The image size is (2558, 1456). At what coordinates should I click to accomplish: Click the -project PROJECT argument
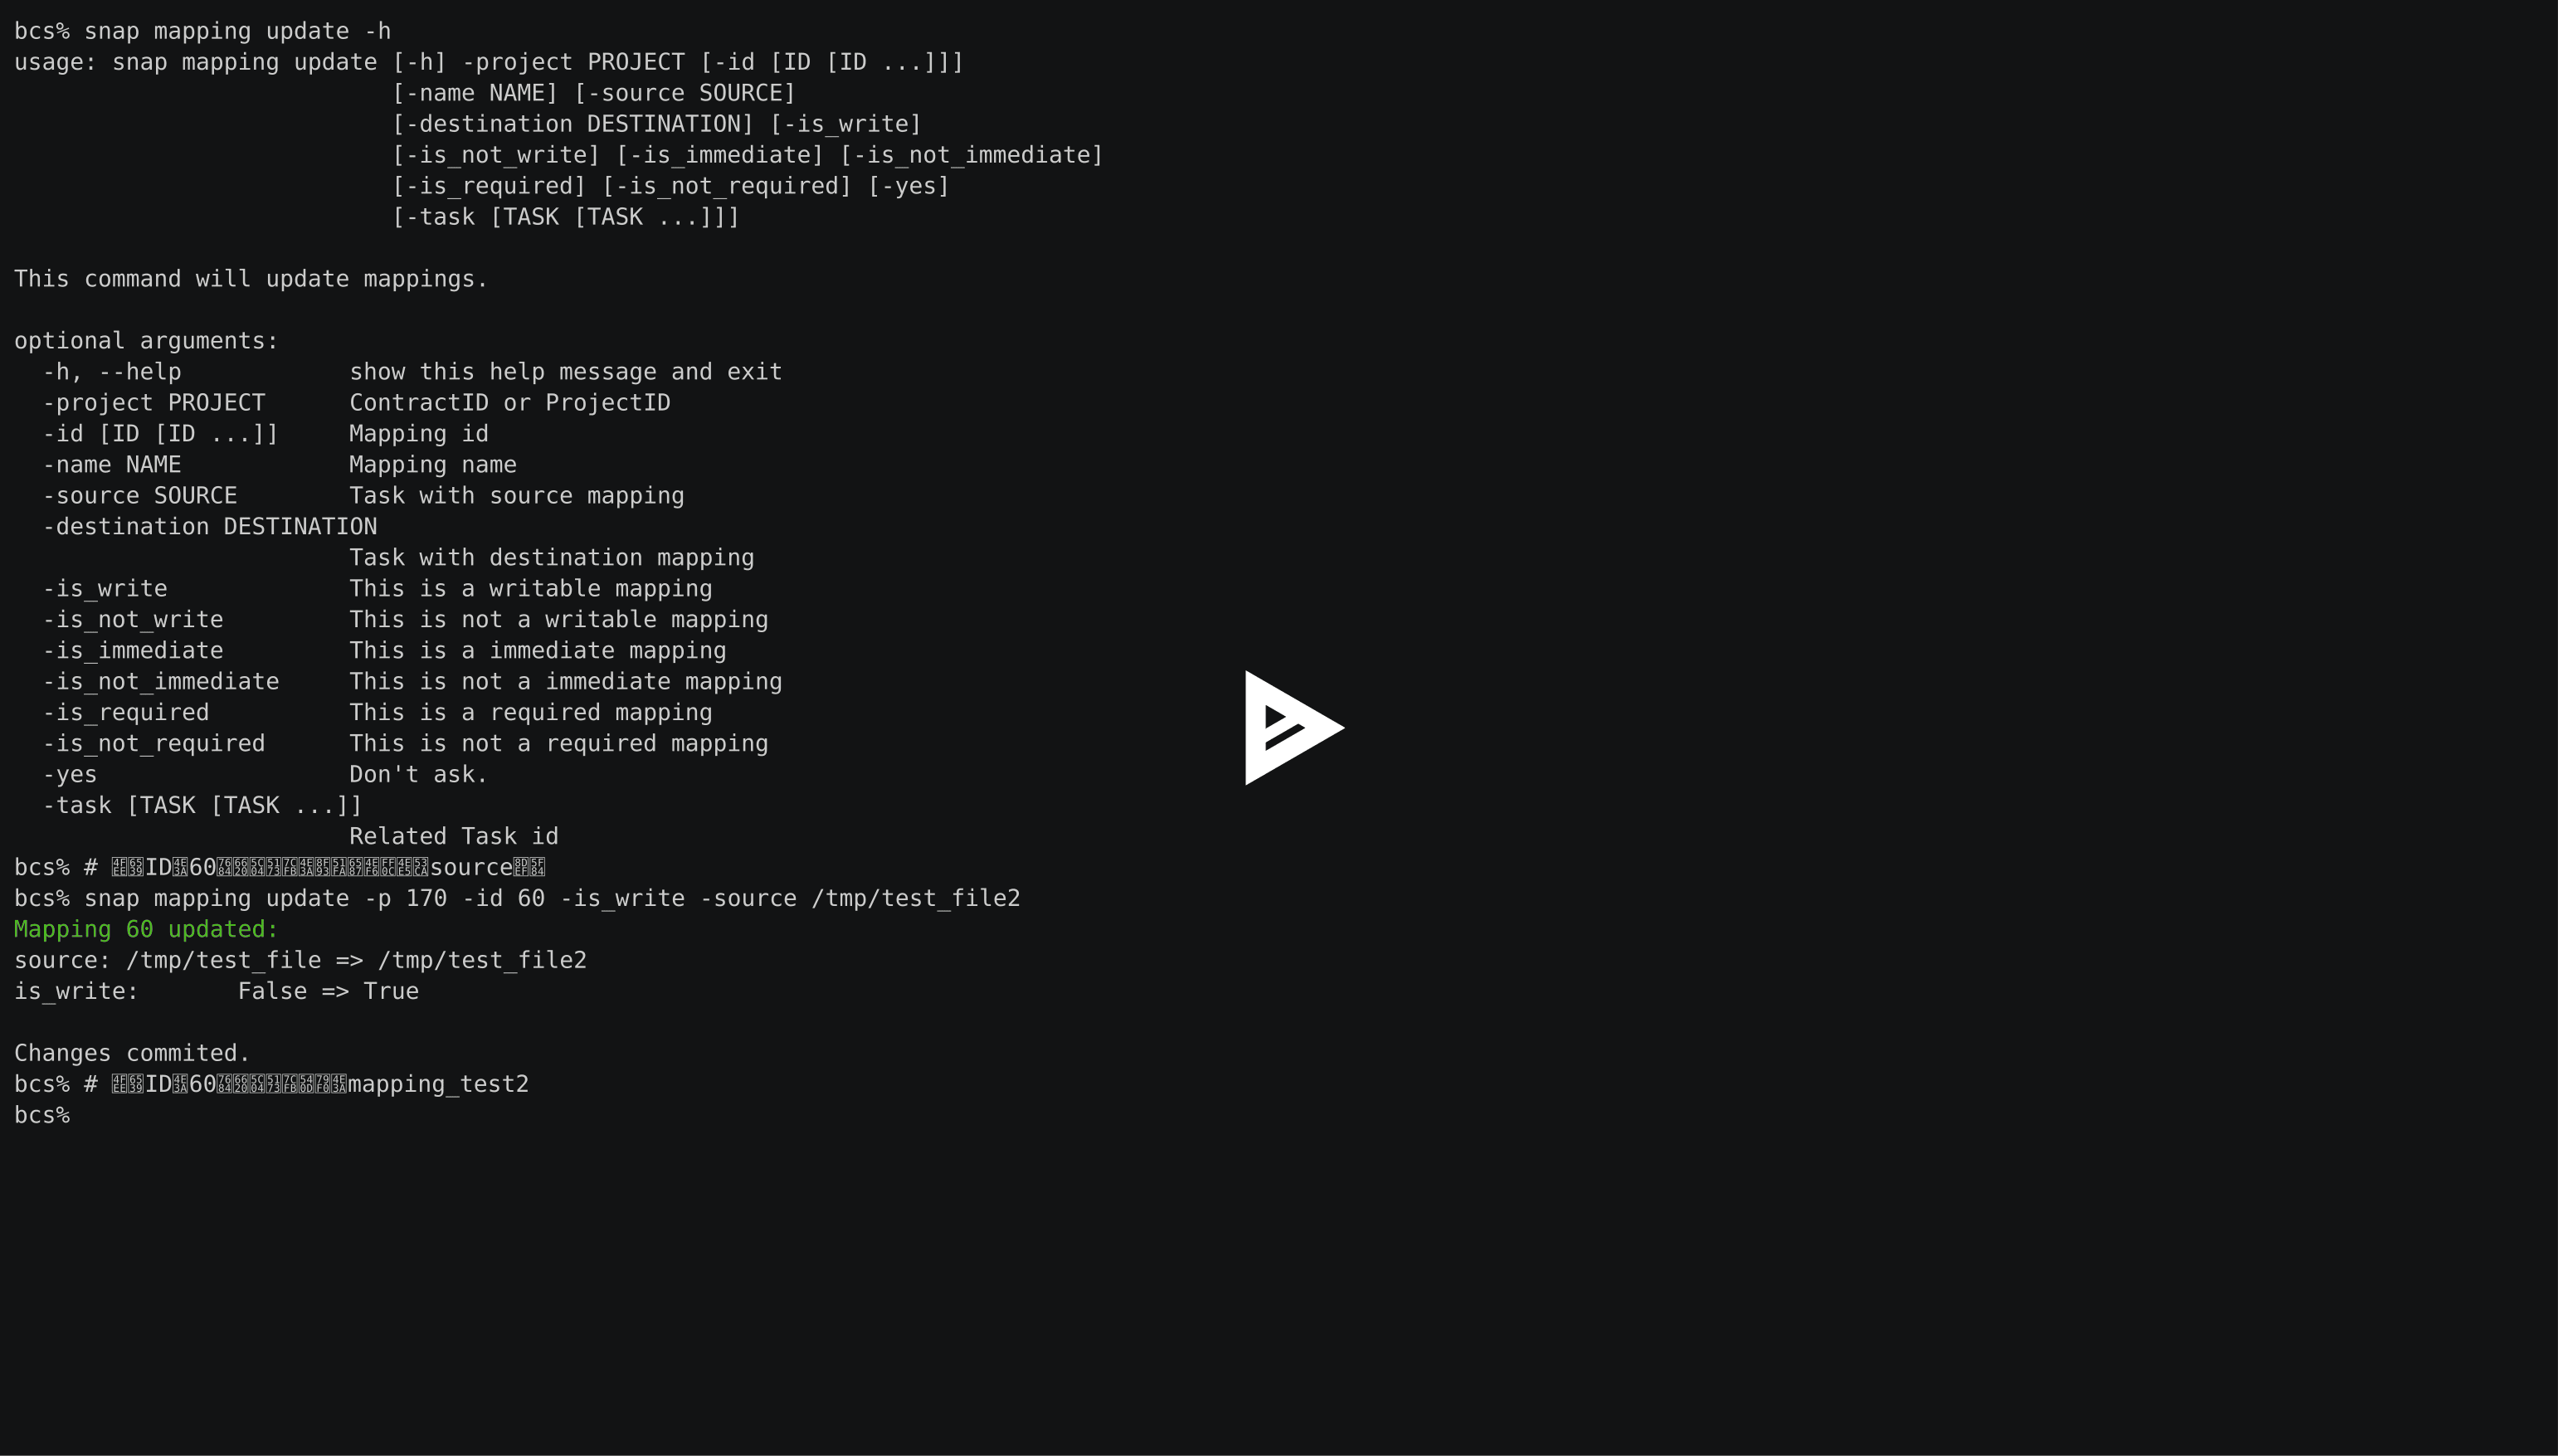click(x=153, y=402)
